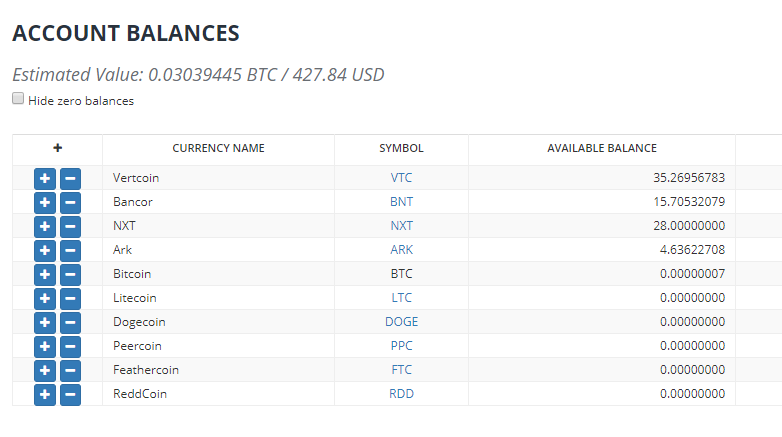The width and height of the screenshot is (782, 437).
Task: Click the plus deposit icon for Litecoin
Action: coord(45,298)
